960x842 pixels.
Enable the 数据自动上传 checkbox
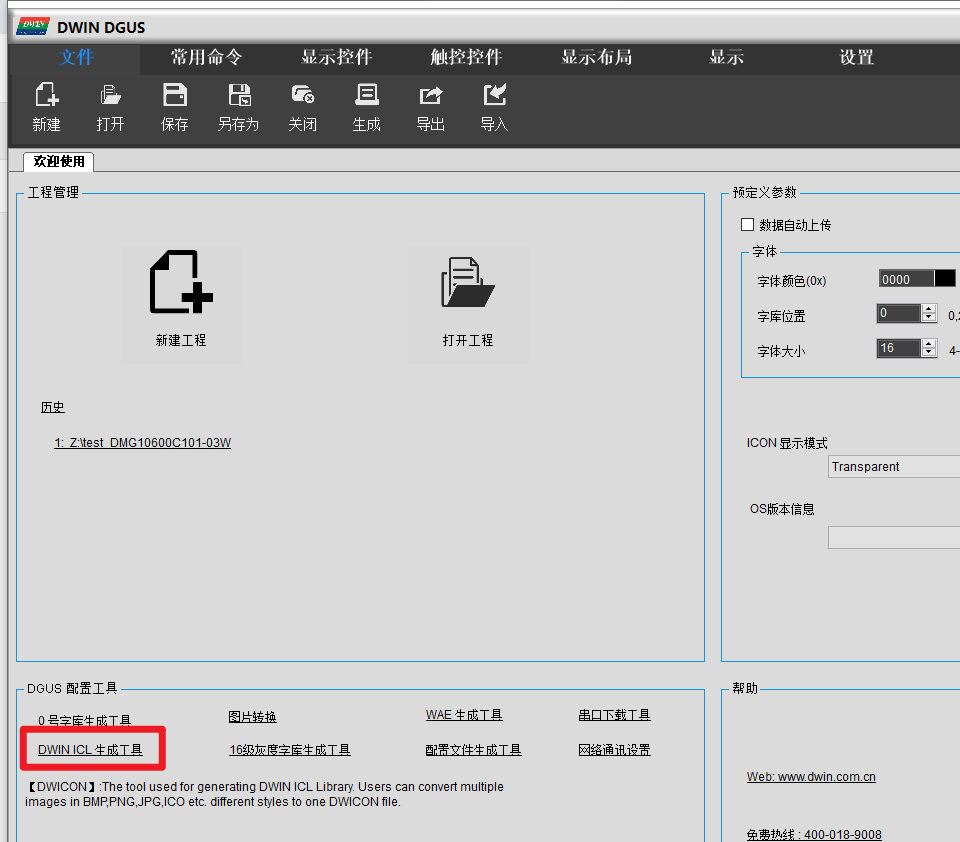point(747,225)
